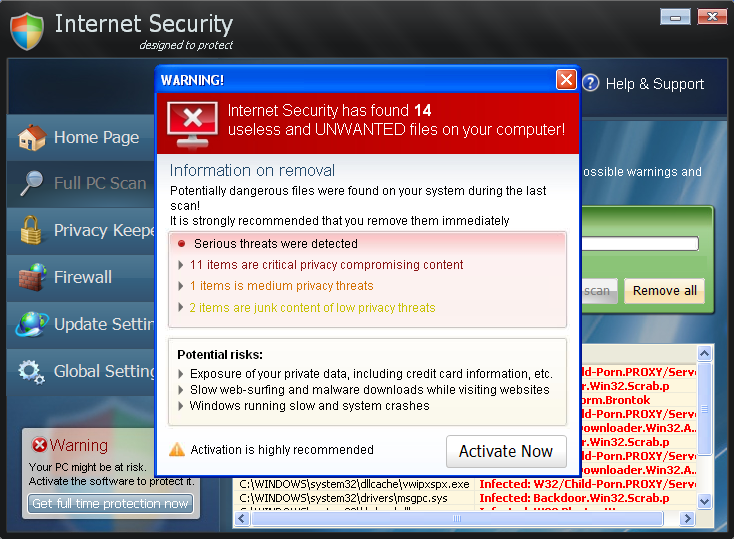Click the Firewall brick wall icon
Image resolution: width=734 pixels, height=539 pixels.
[x=32, y=277]
